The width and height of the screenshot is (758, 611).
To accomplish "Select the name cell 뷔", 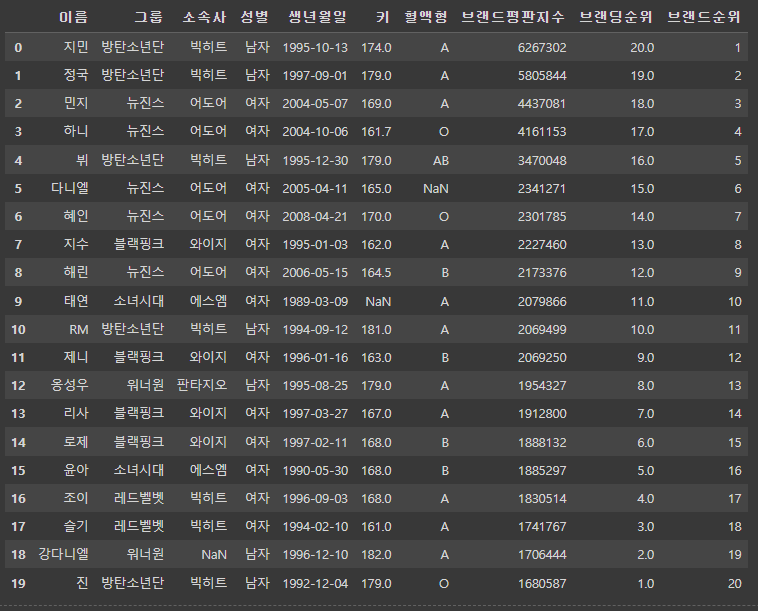I will (82, 160).
